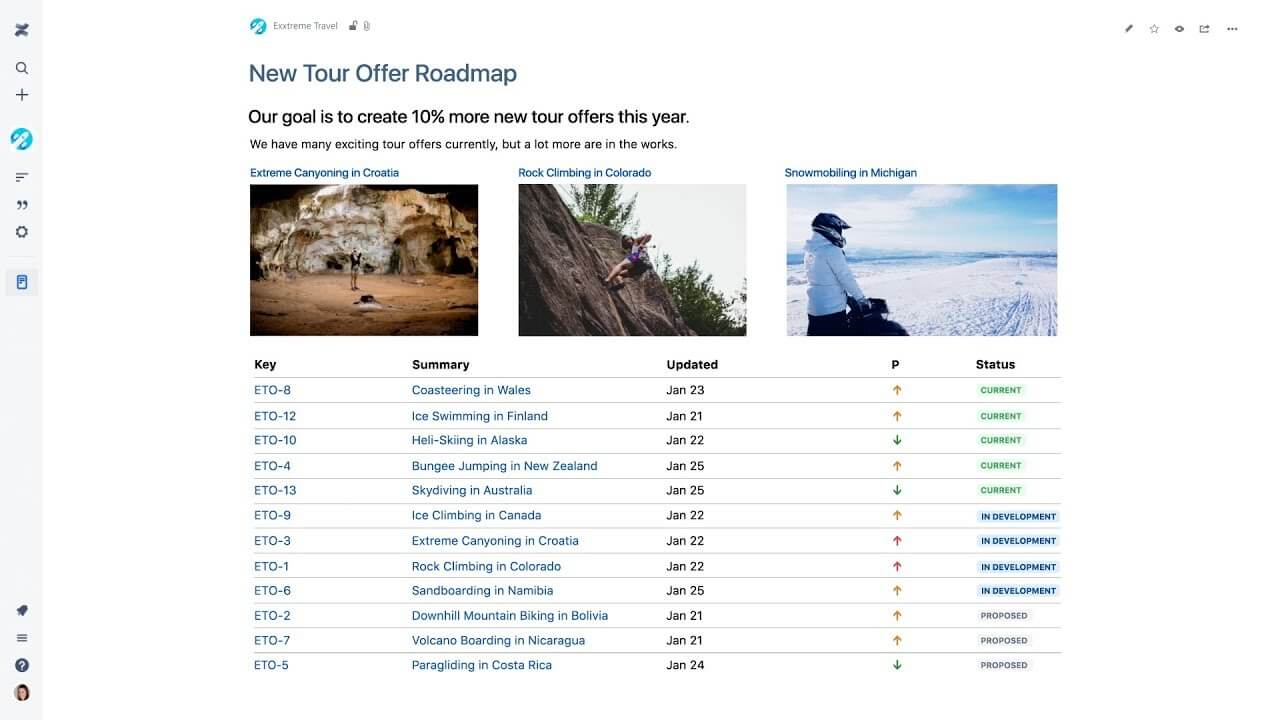The width and height of the screenshot is (1280, 720).
Task: Open the ETO-8 issue key link
Action: [272, 390]
